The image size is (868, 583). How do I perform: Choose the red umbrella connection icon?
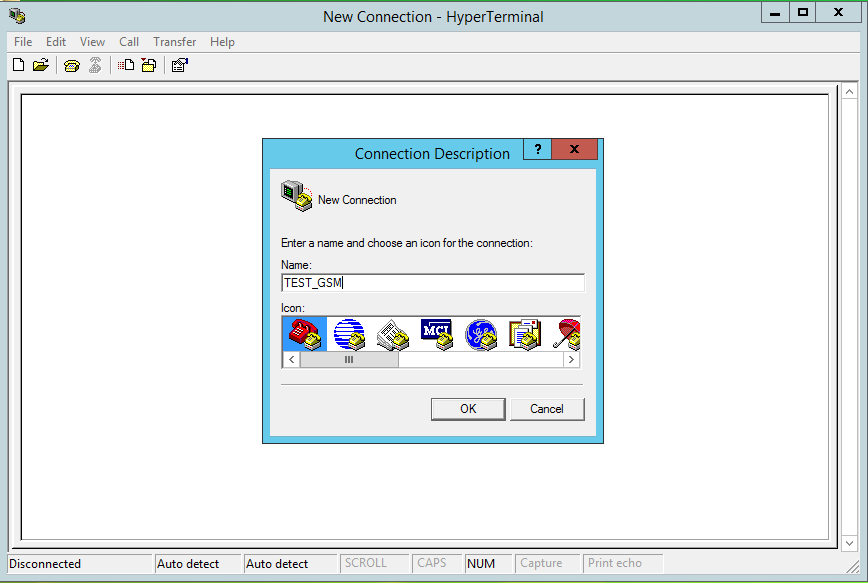(x=566, y=334)
